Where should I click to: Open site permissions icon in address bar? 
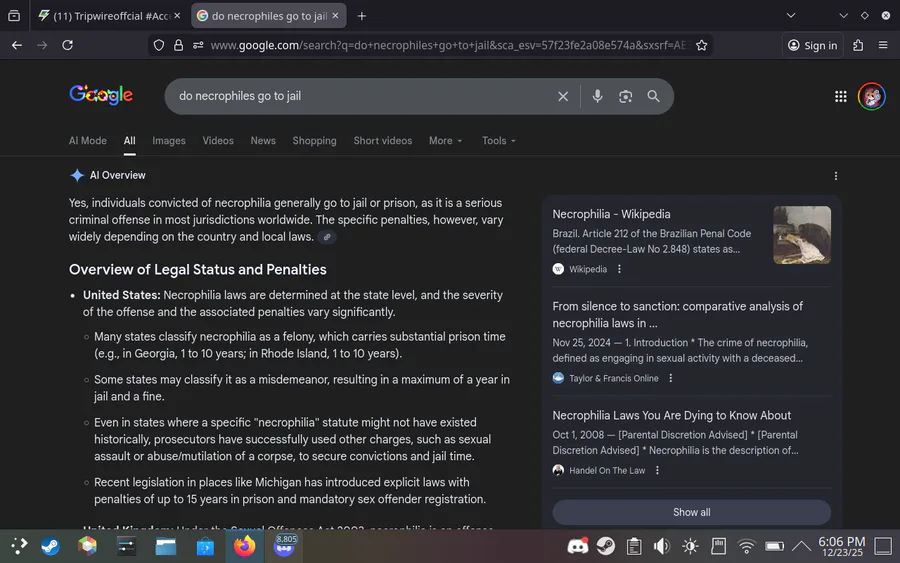pyautogui.click(x=198, y=45)
